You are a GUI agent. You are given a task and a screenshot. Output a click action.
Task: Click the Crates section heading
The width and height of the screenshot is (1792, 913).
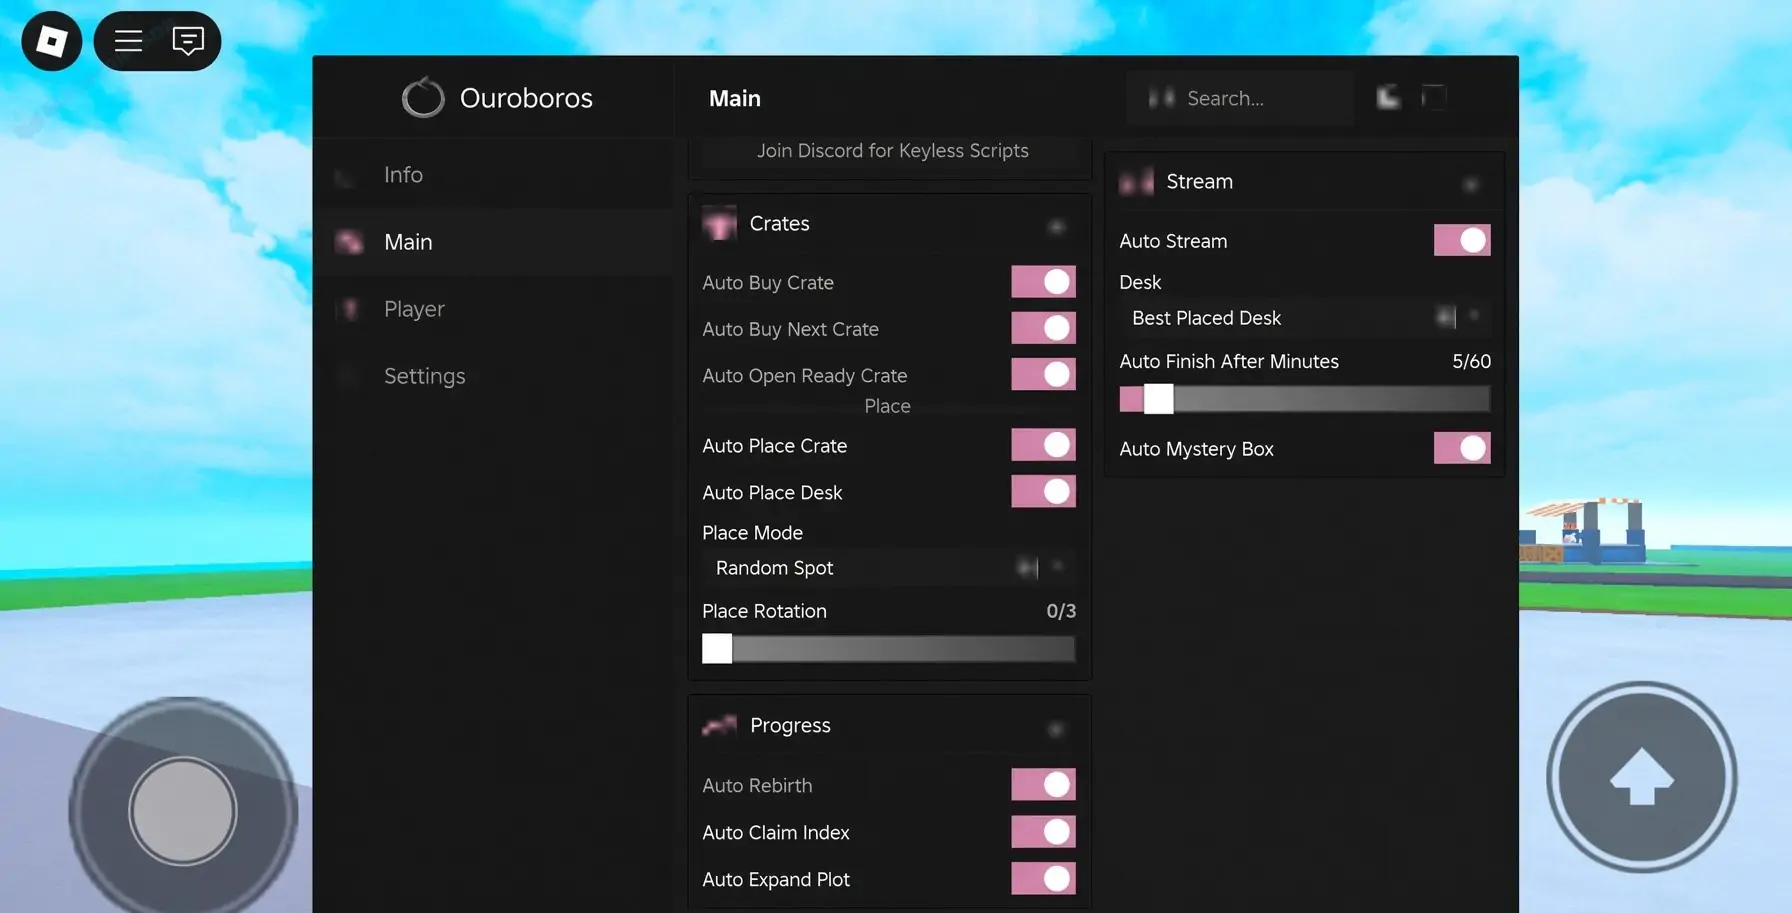[780, 224]
